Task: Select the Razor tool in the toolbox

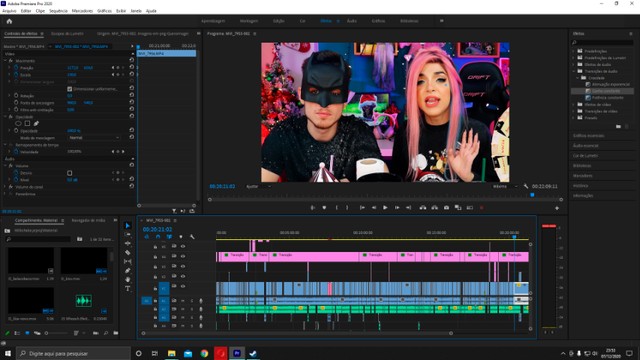Action: pyautogui.click(x=127, y=253)
